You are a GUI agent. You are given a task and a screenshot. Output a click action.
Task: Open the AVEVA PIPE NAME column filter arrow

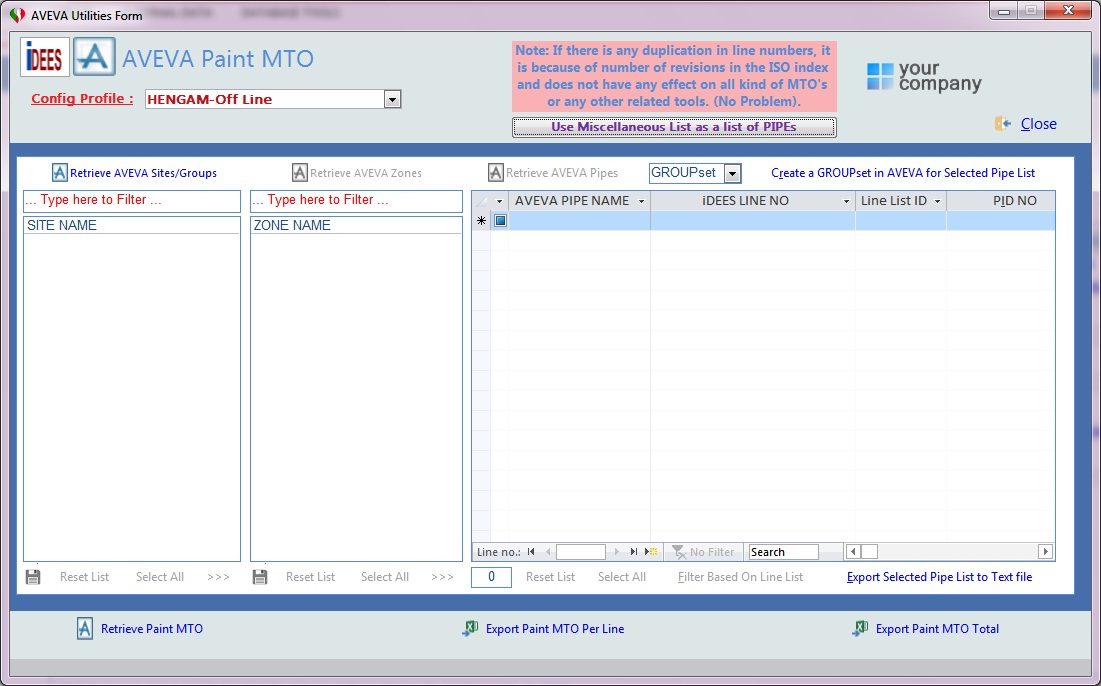click(x=641, y=202)
